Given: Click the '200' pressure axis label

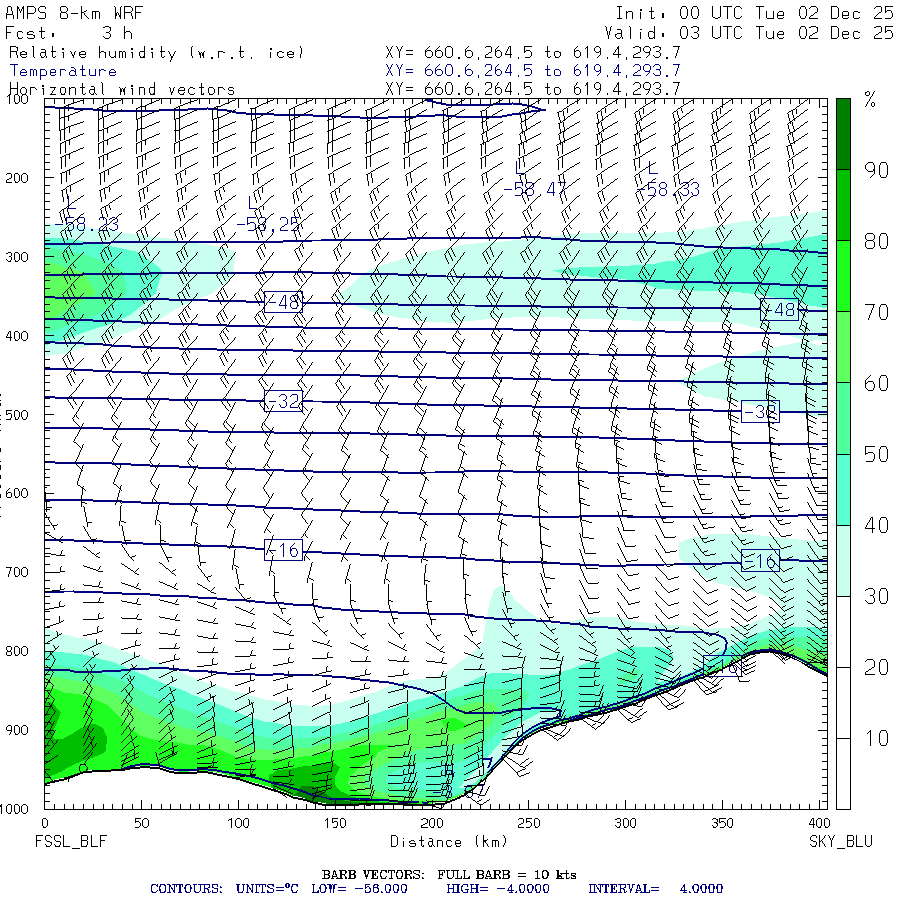Looking at the screenshot, I should pyautogui.click(x=17, y=178).
